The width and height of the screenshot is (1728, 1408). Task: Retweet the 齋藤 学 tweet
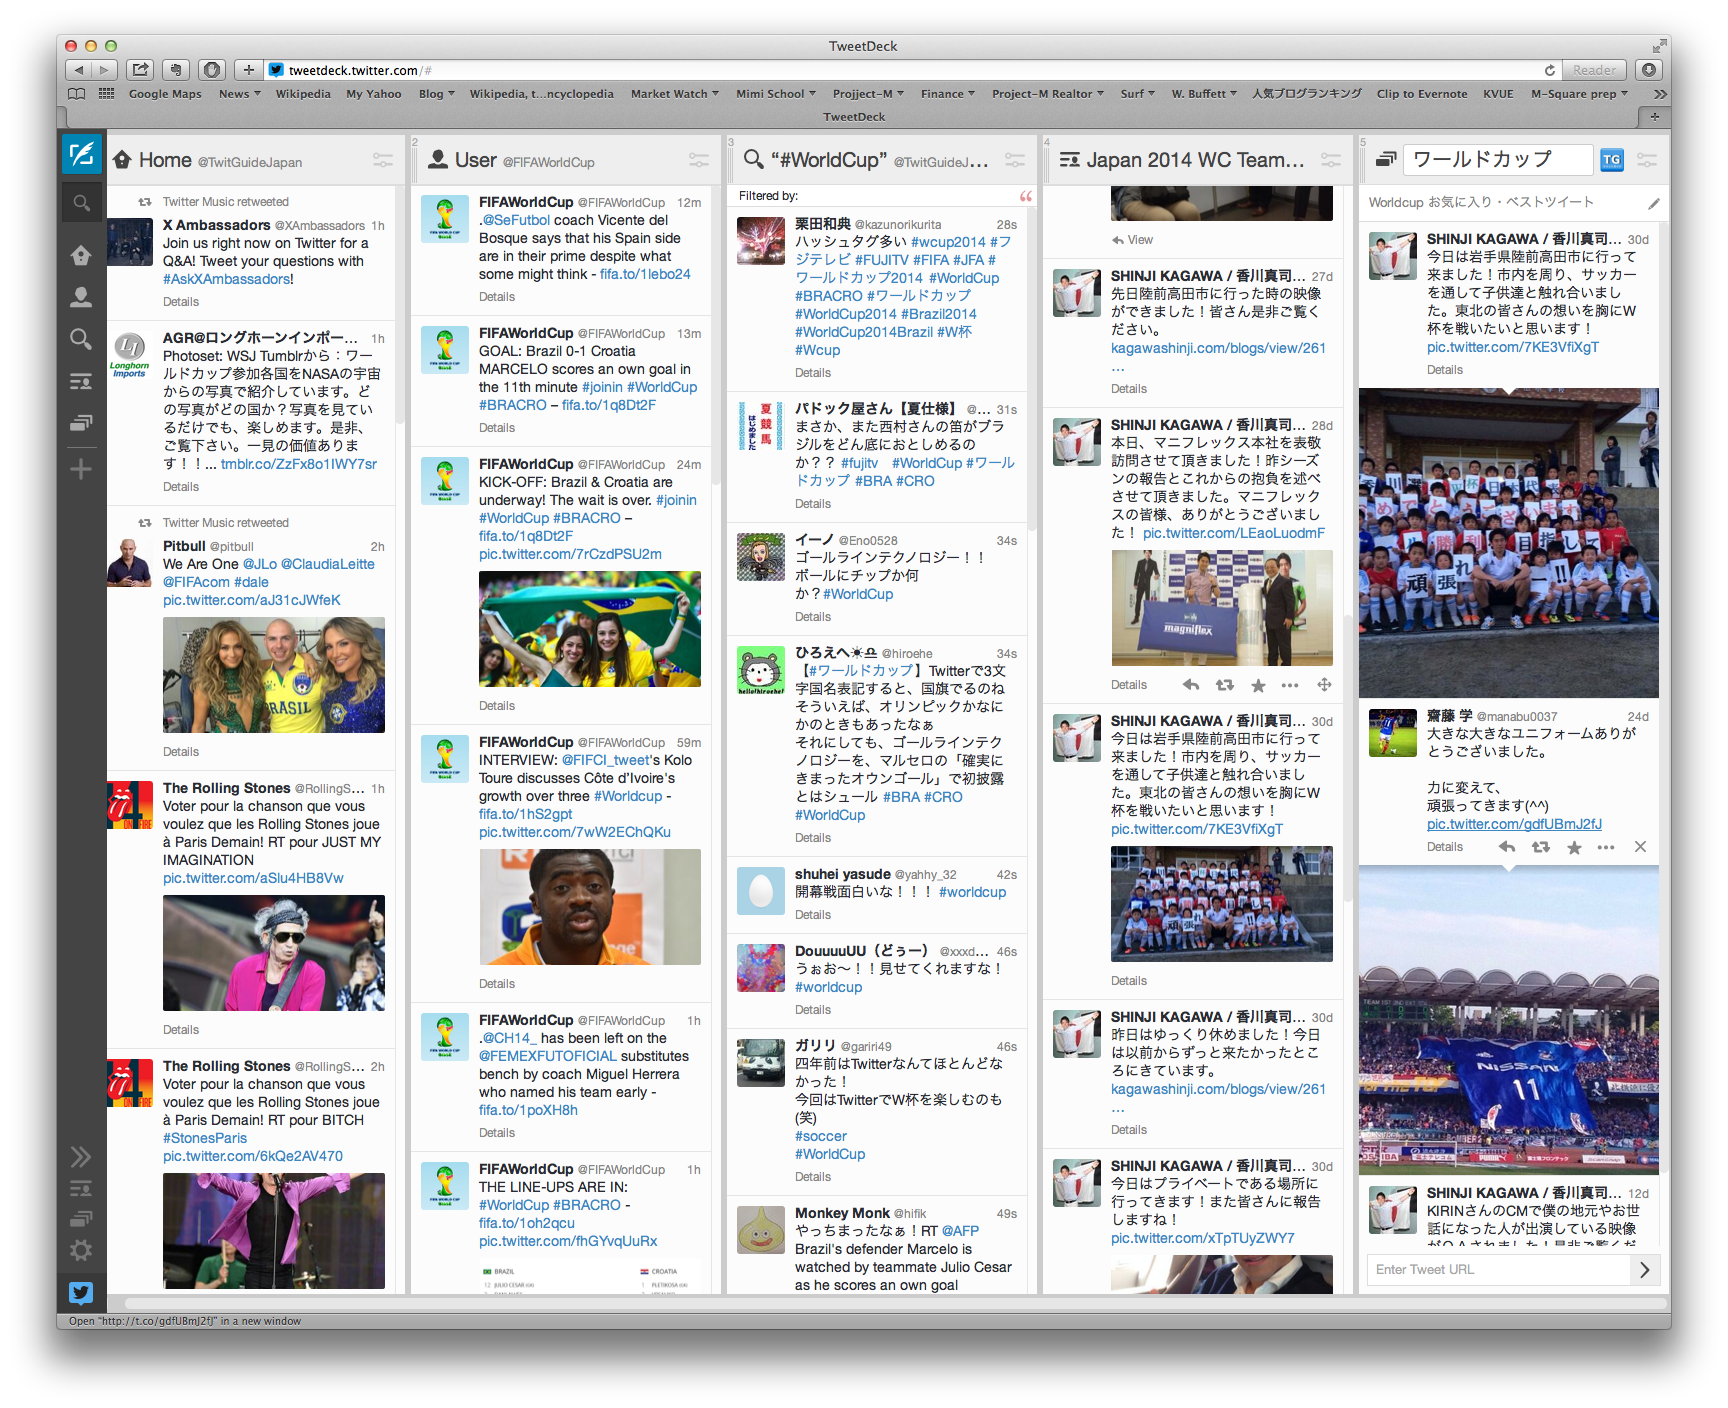1540,847
